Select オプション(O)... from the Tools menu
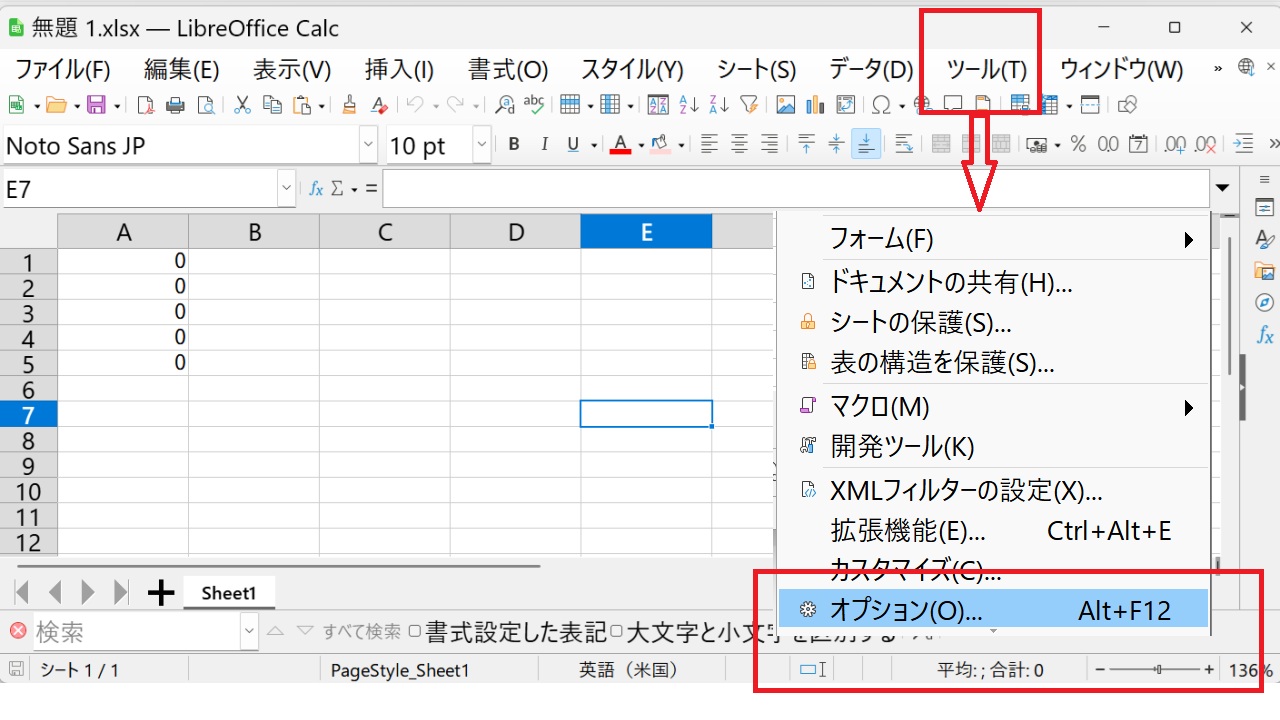Image resolution: width=1280 pixels, height=720 pixels. pos(906,610)
